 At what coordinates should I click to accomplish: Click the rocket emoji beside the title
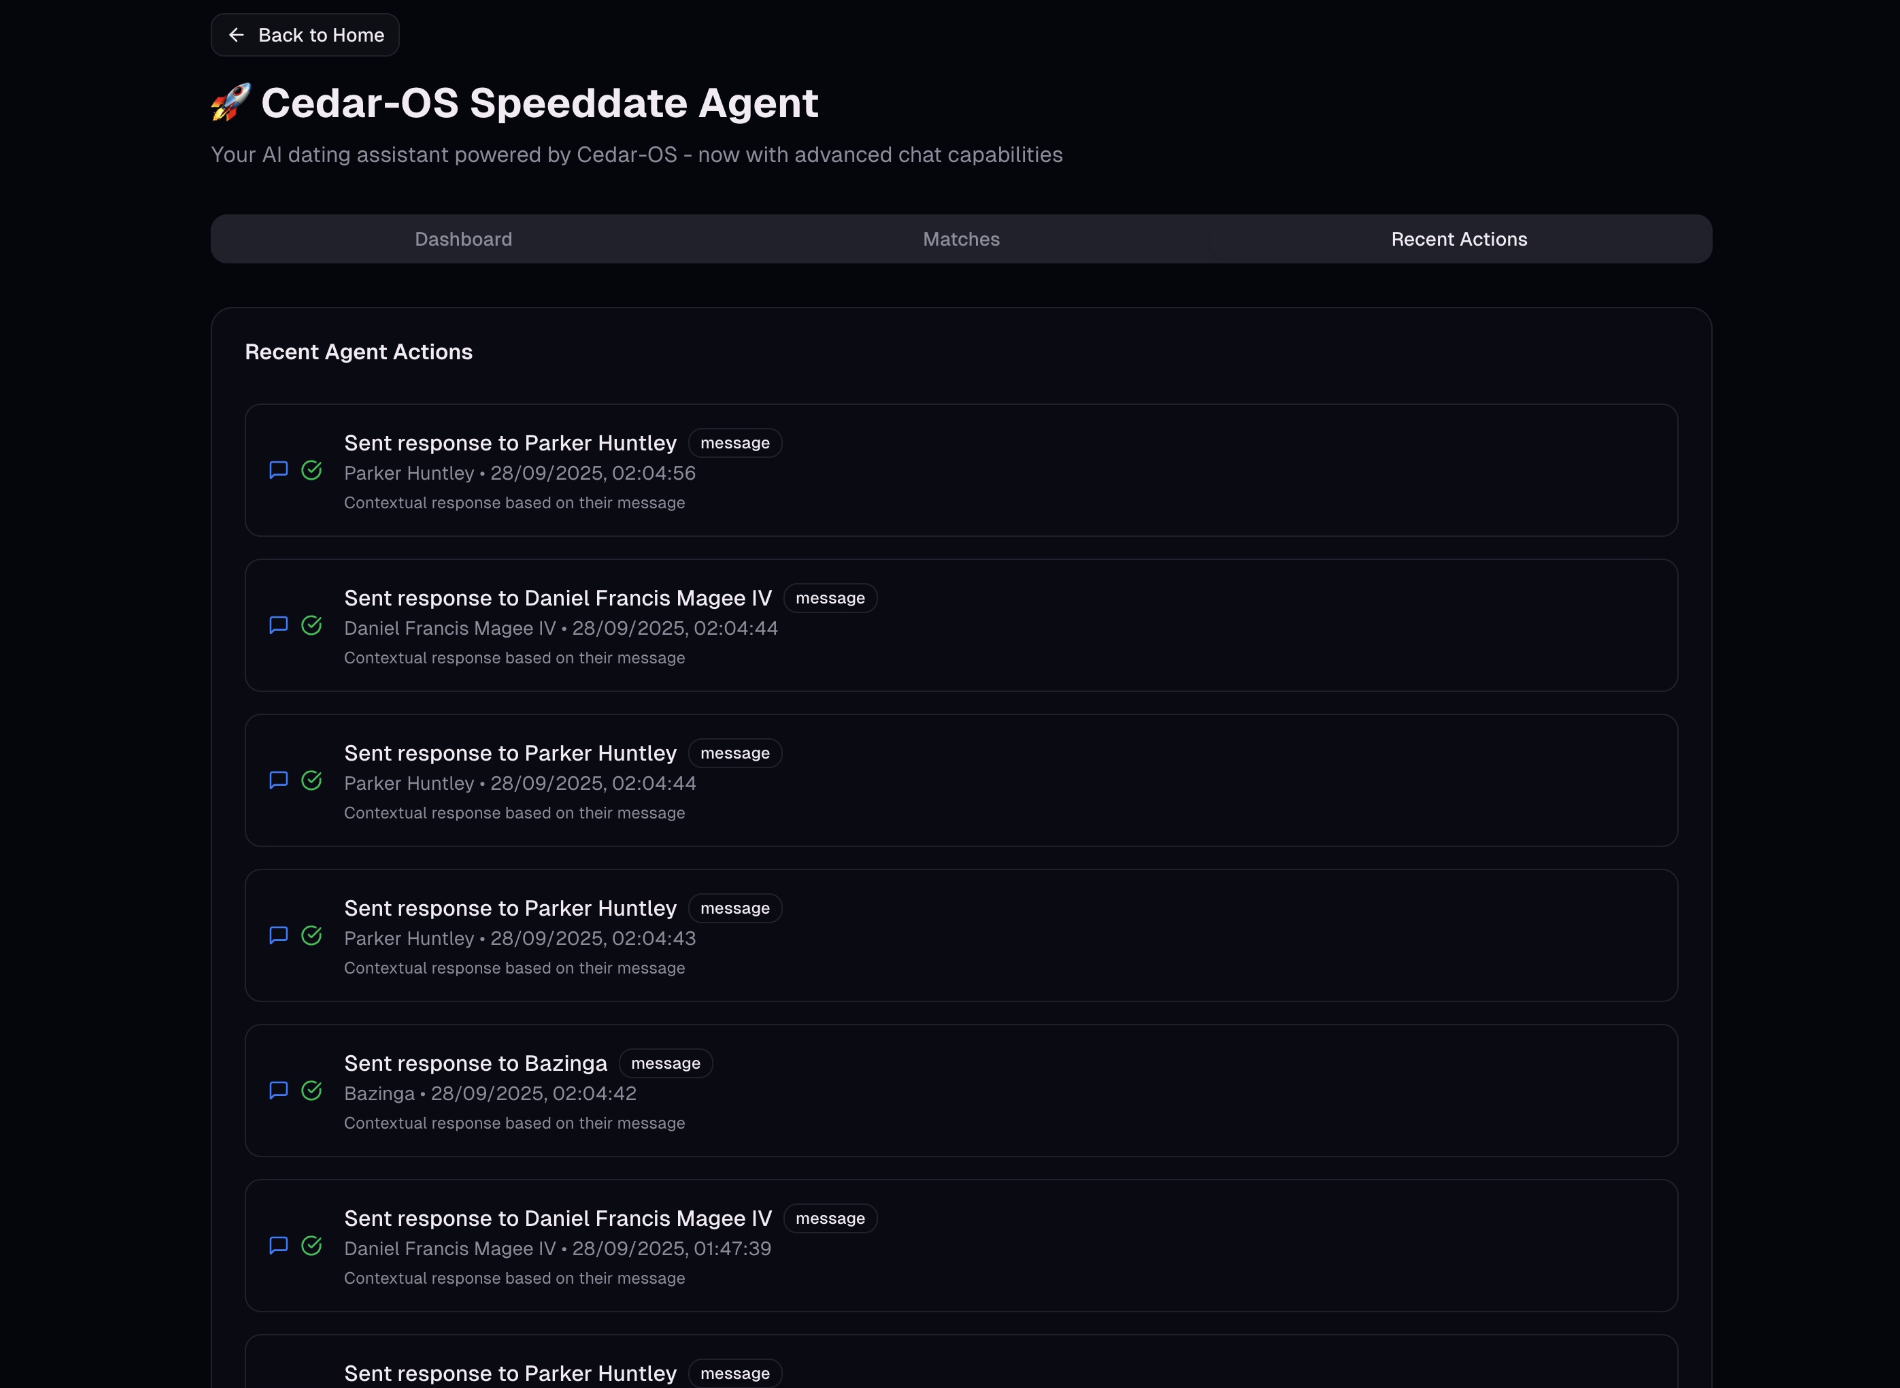231,102
